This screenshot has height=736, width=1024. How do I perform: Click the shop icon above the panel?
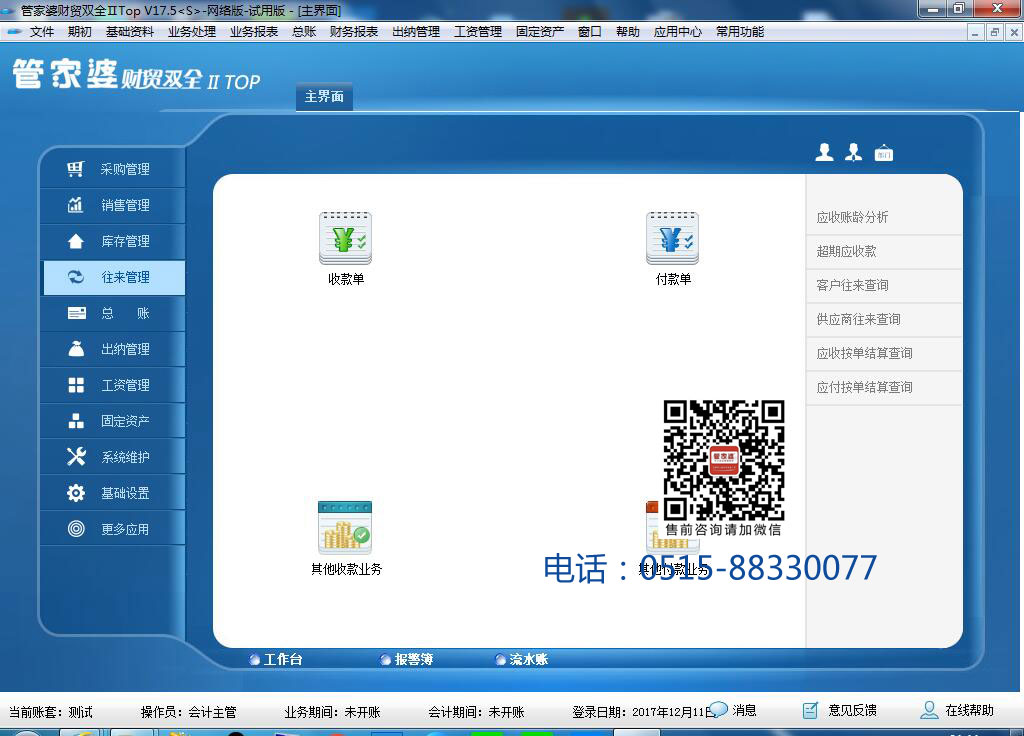(x=884, y=152)
